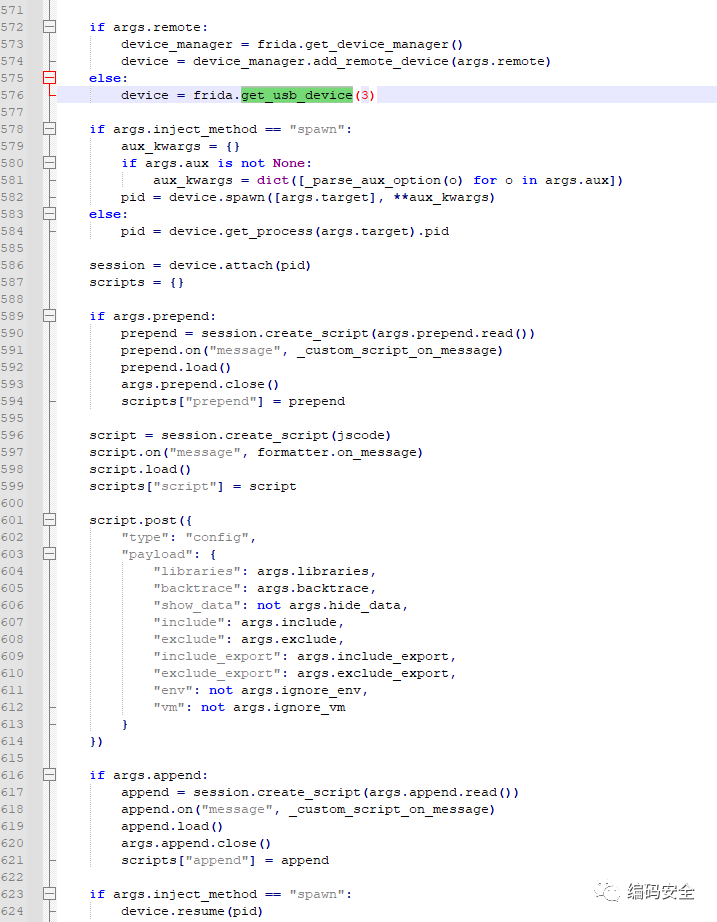Click 'scripts["append"]' on line 621
Viewport: 717px width, 922px height.
click(x=188, y=861)
